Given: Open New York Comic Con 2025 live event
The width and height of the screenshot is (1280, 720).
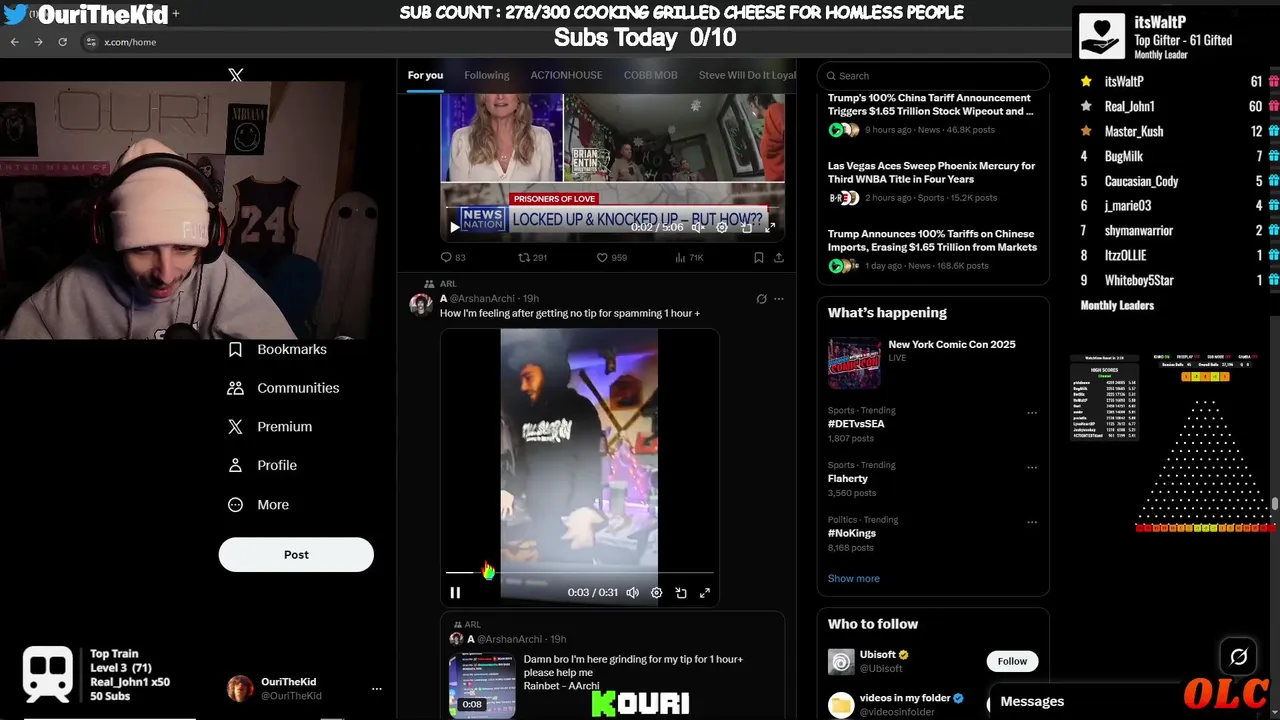Looking at the screenshot, I should pos(952,344).
